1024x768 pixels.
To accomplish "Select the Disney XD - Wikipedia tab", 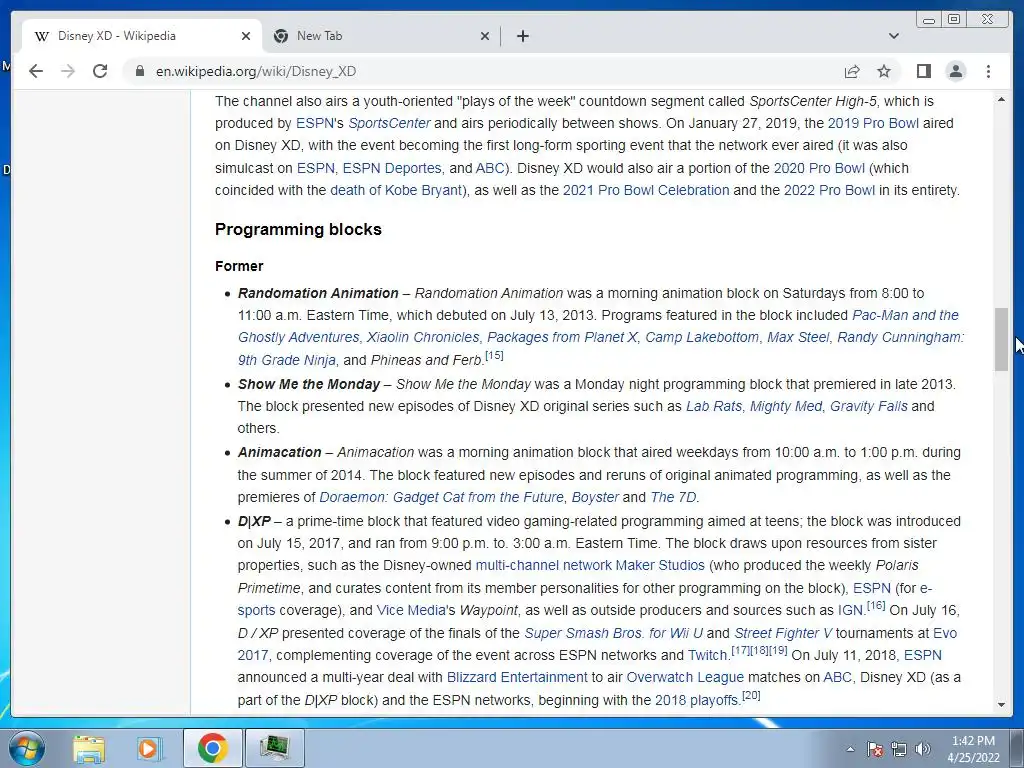I will 142,36.
